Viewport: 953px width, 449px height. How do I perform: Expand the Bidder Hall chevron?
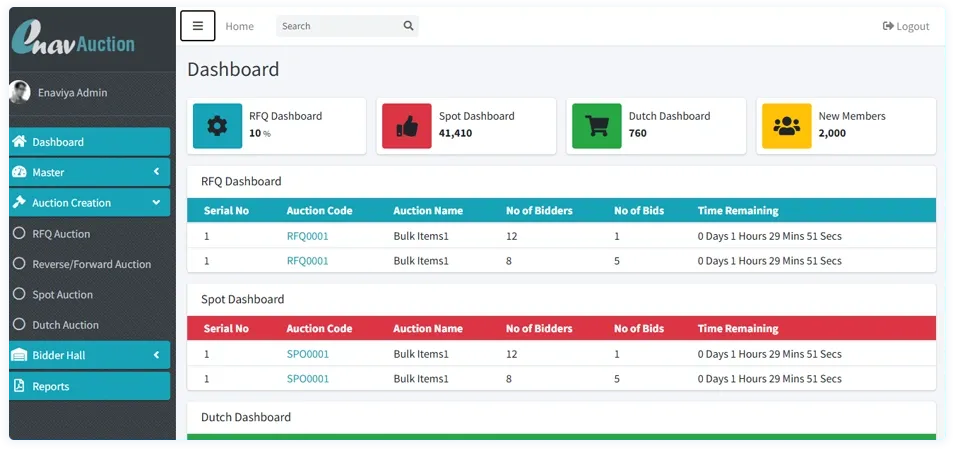tap(156, 355)
